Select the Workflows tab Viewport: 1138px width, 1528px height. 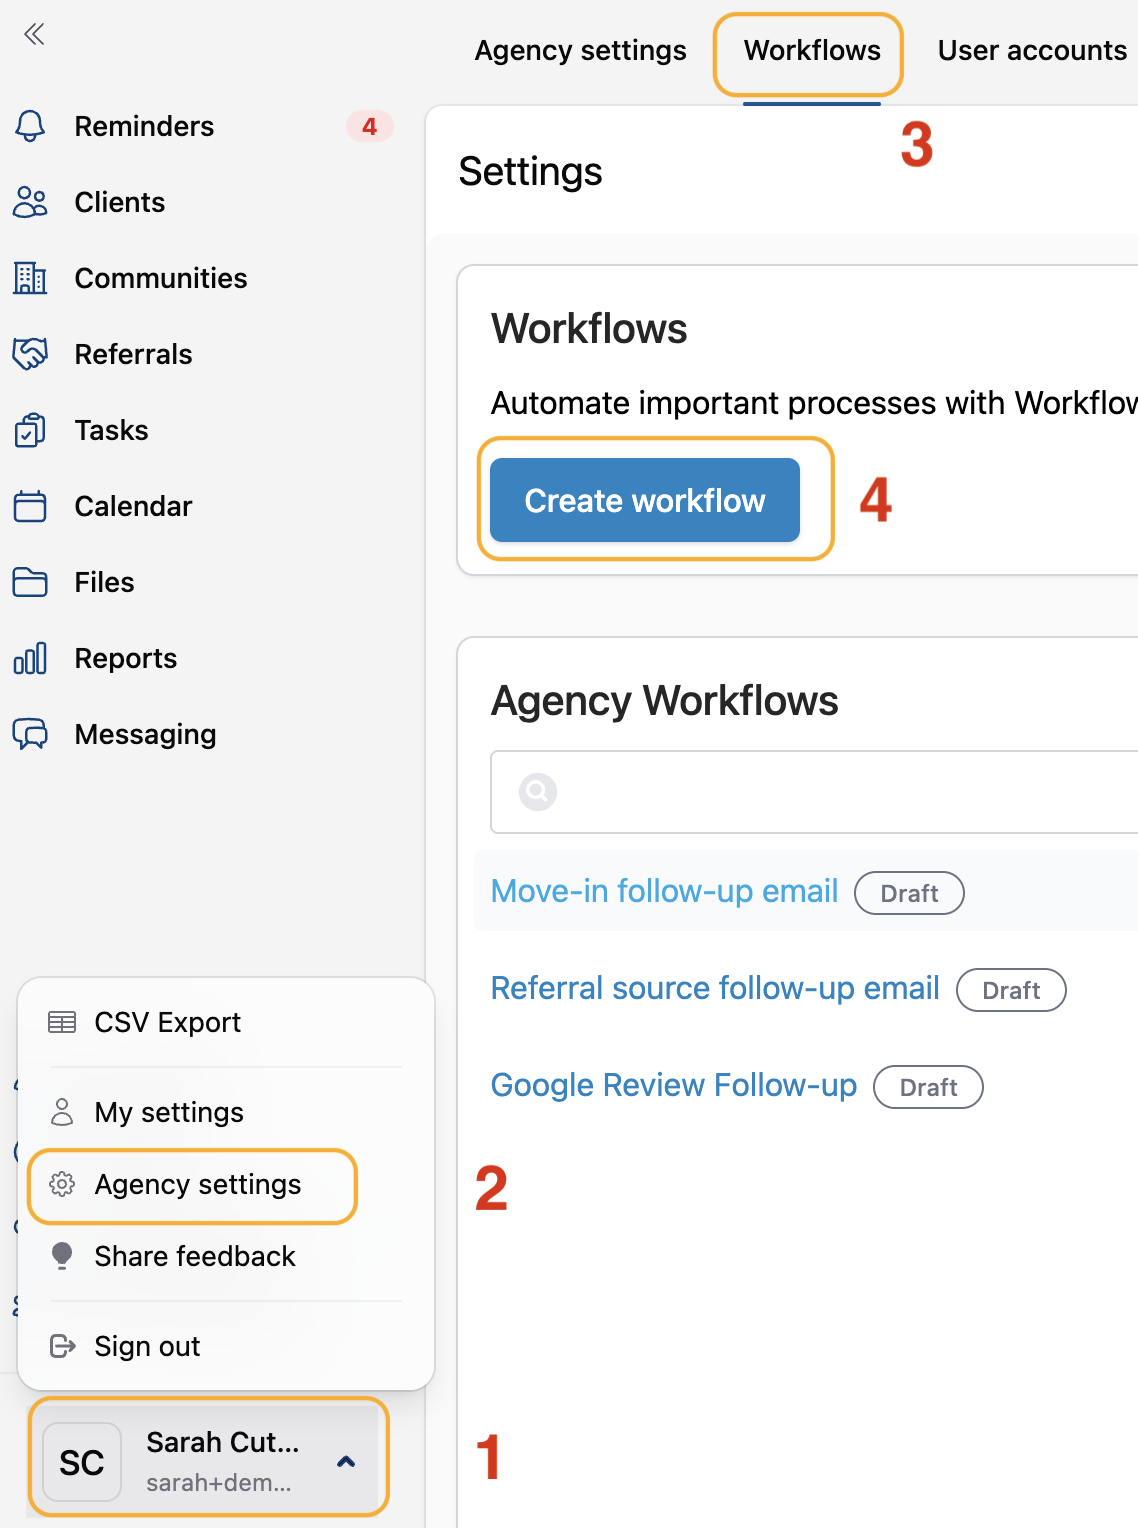812,50
